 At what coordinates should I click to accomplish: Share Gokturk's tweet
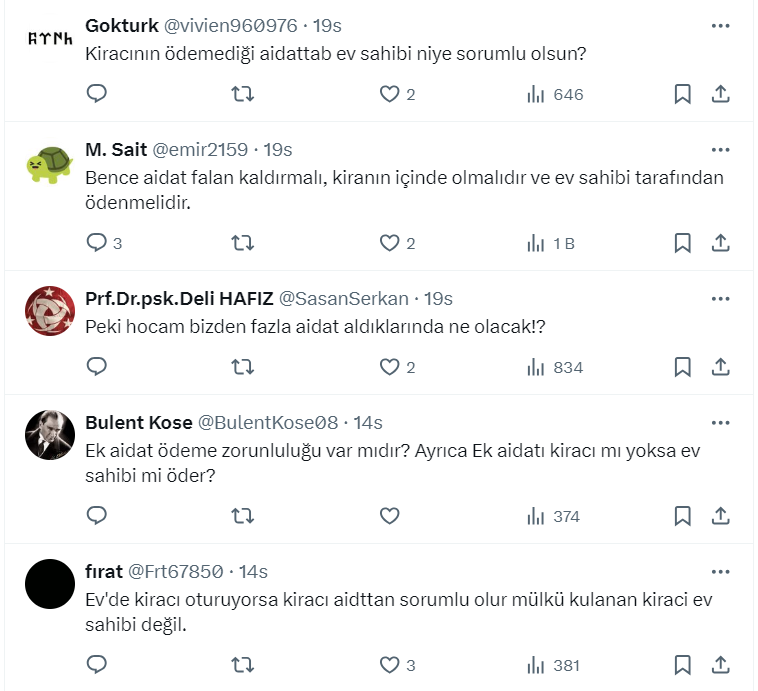pyautogui.click(x=720, y=94)
